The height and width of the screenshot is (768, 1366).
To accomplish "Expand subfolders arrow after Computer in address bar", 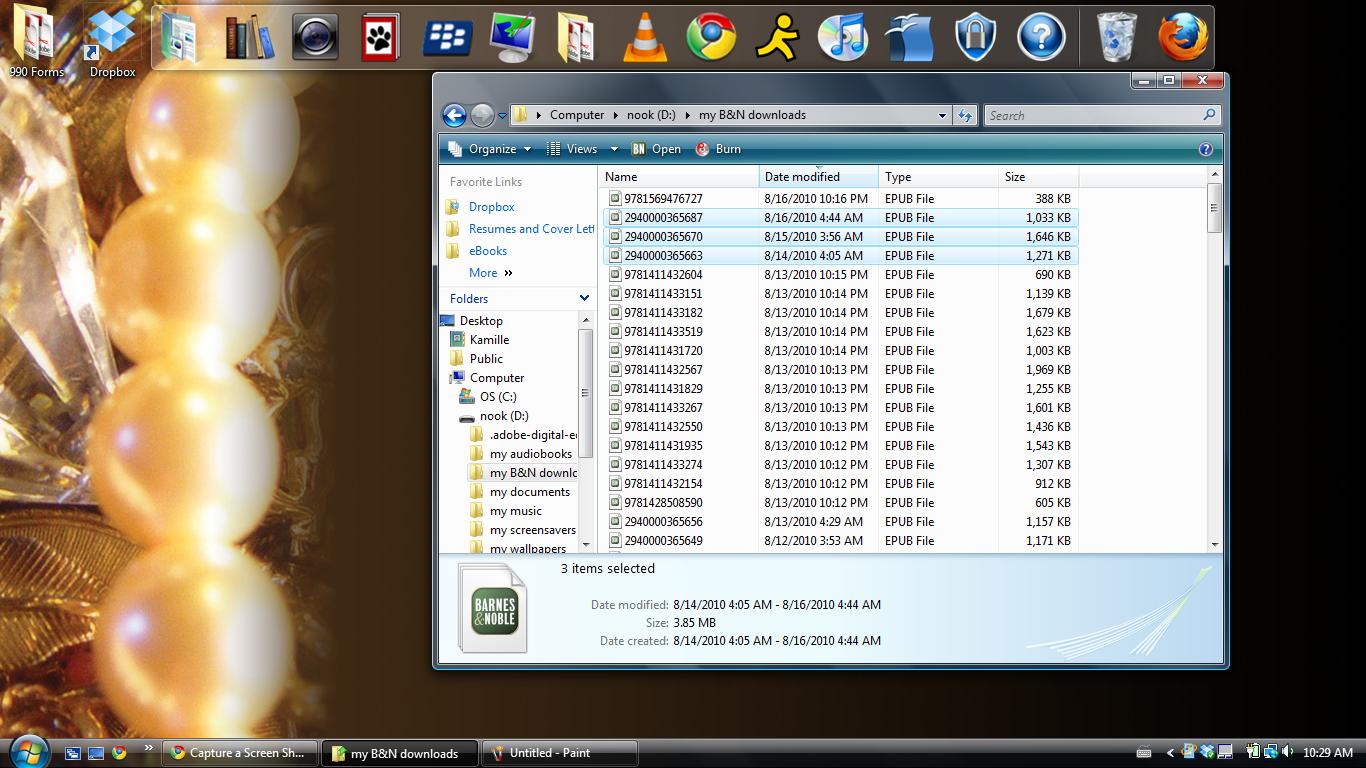I will [616, 115].
